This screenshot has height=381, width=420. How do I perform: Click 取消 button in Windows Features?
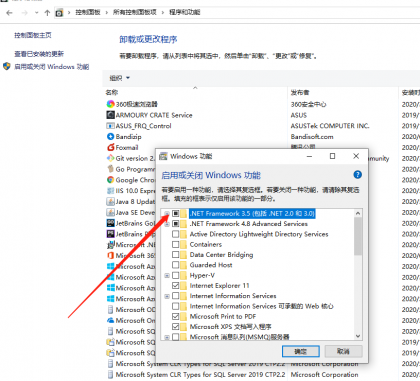click(343, 351)
